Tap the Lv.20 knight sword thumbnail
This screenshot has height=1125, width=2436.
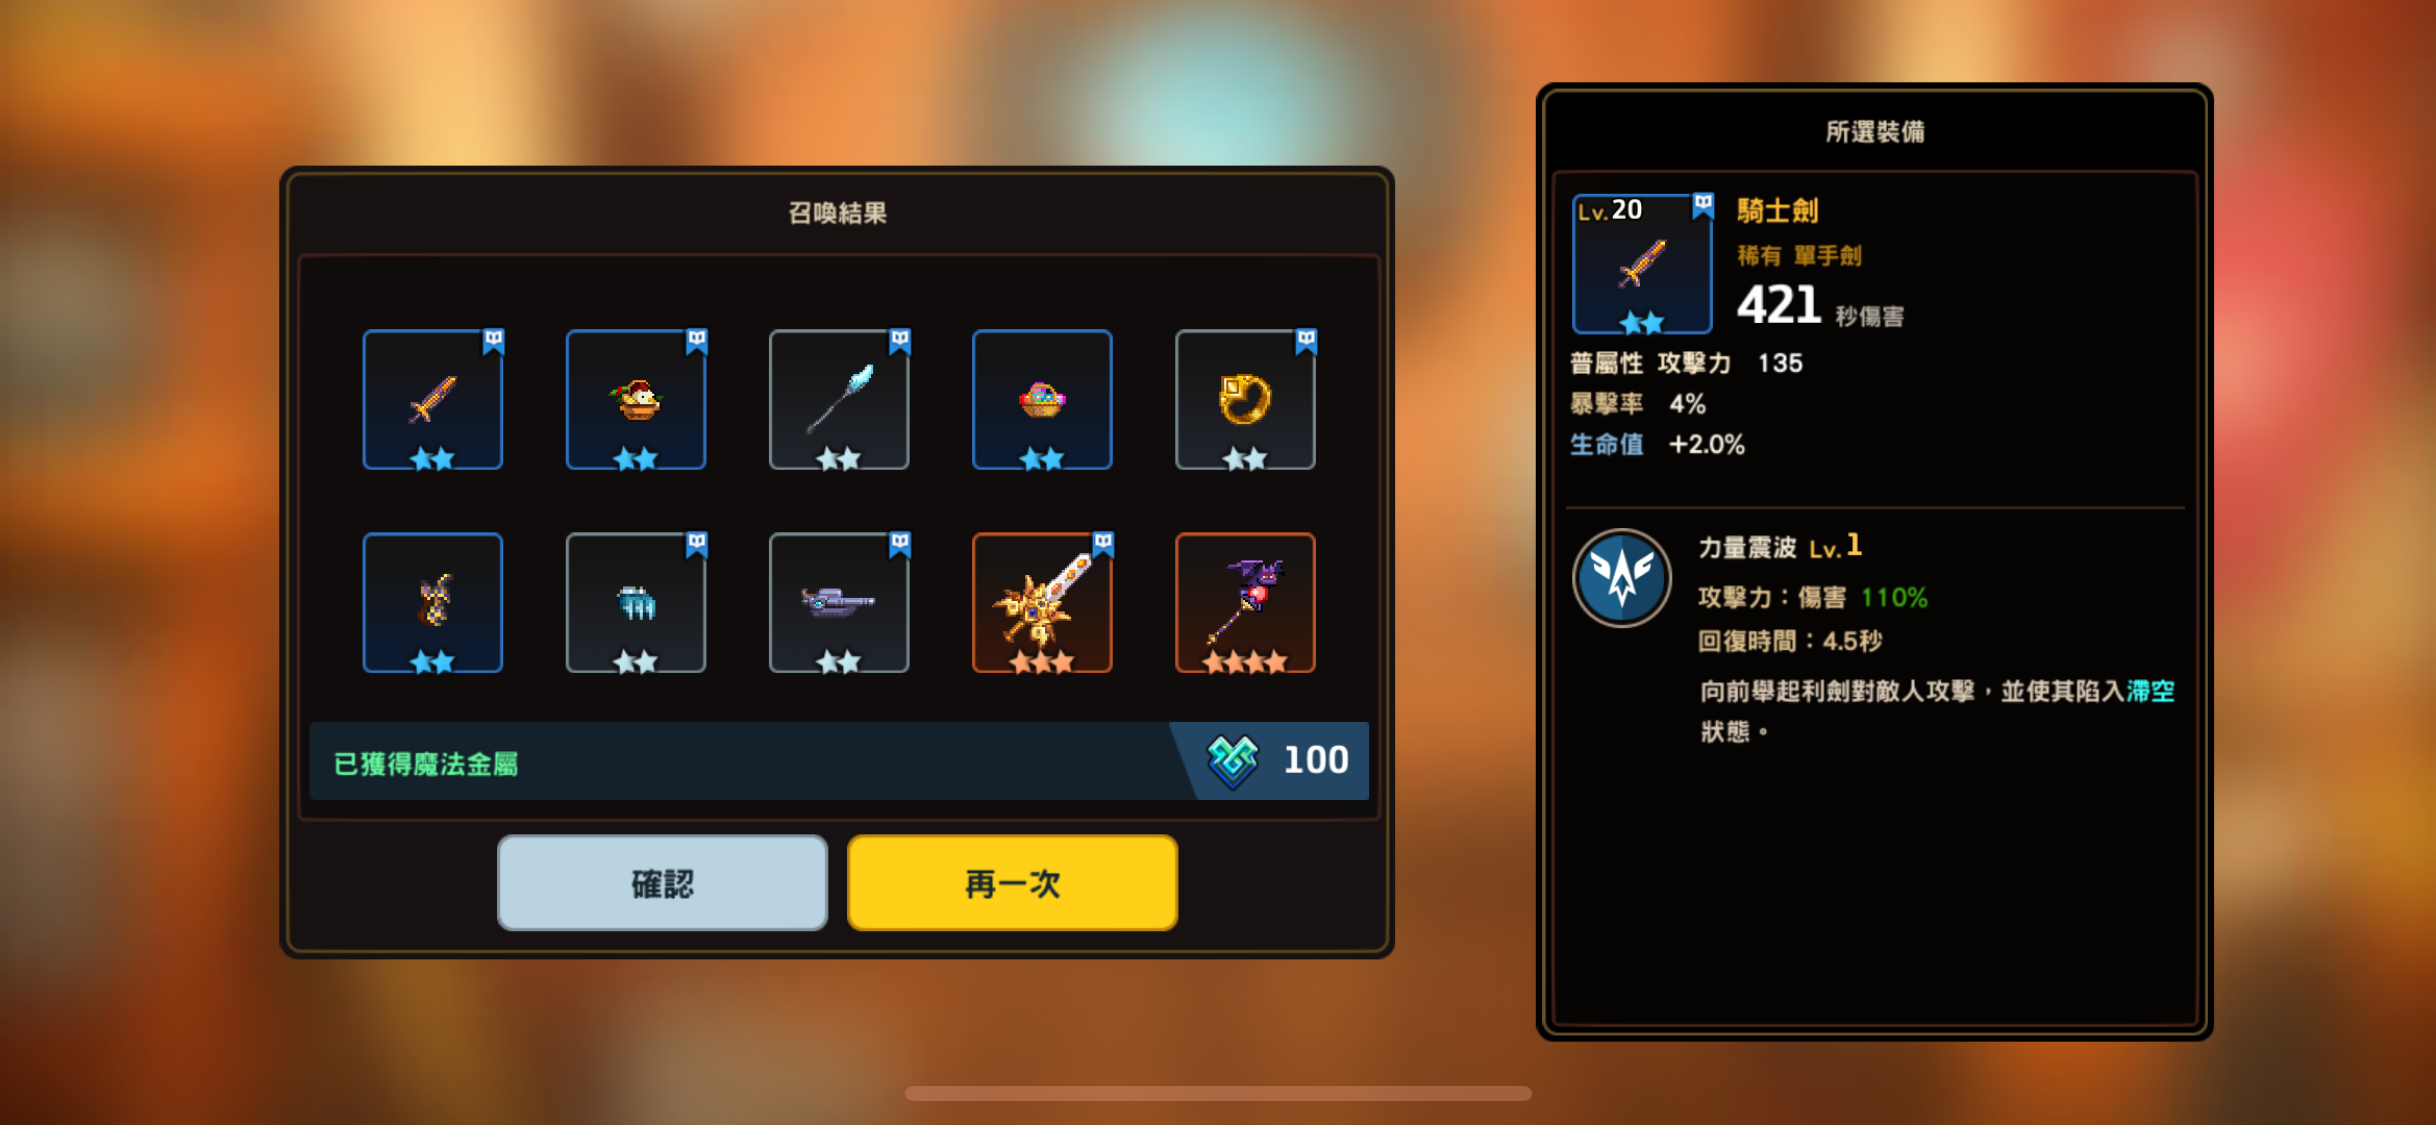(1642, 264)
